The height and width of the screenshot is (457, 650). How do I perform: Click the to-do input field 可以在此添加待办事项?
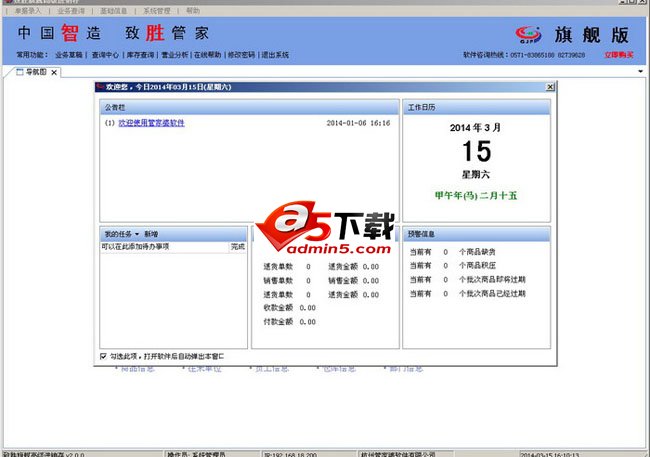(x=165, y=247)
